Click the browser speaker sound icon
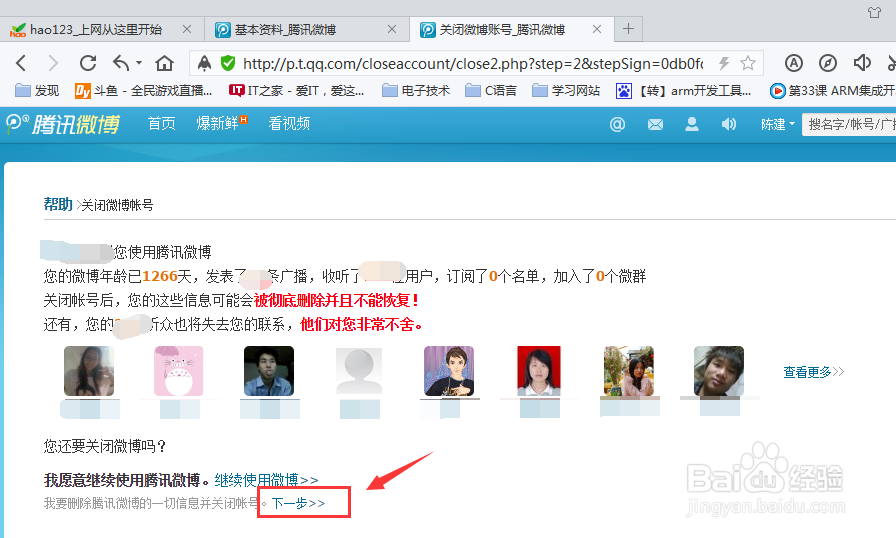Viewport: 896px width, 538px height. pos(862,63)
